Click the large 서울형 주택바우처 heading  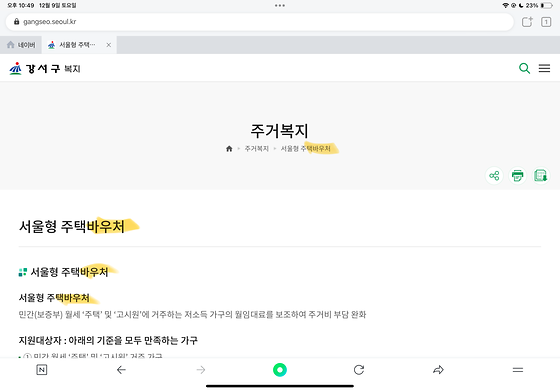coord(72,226)
